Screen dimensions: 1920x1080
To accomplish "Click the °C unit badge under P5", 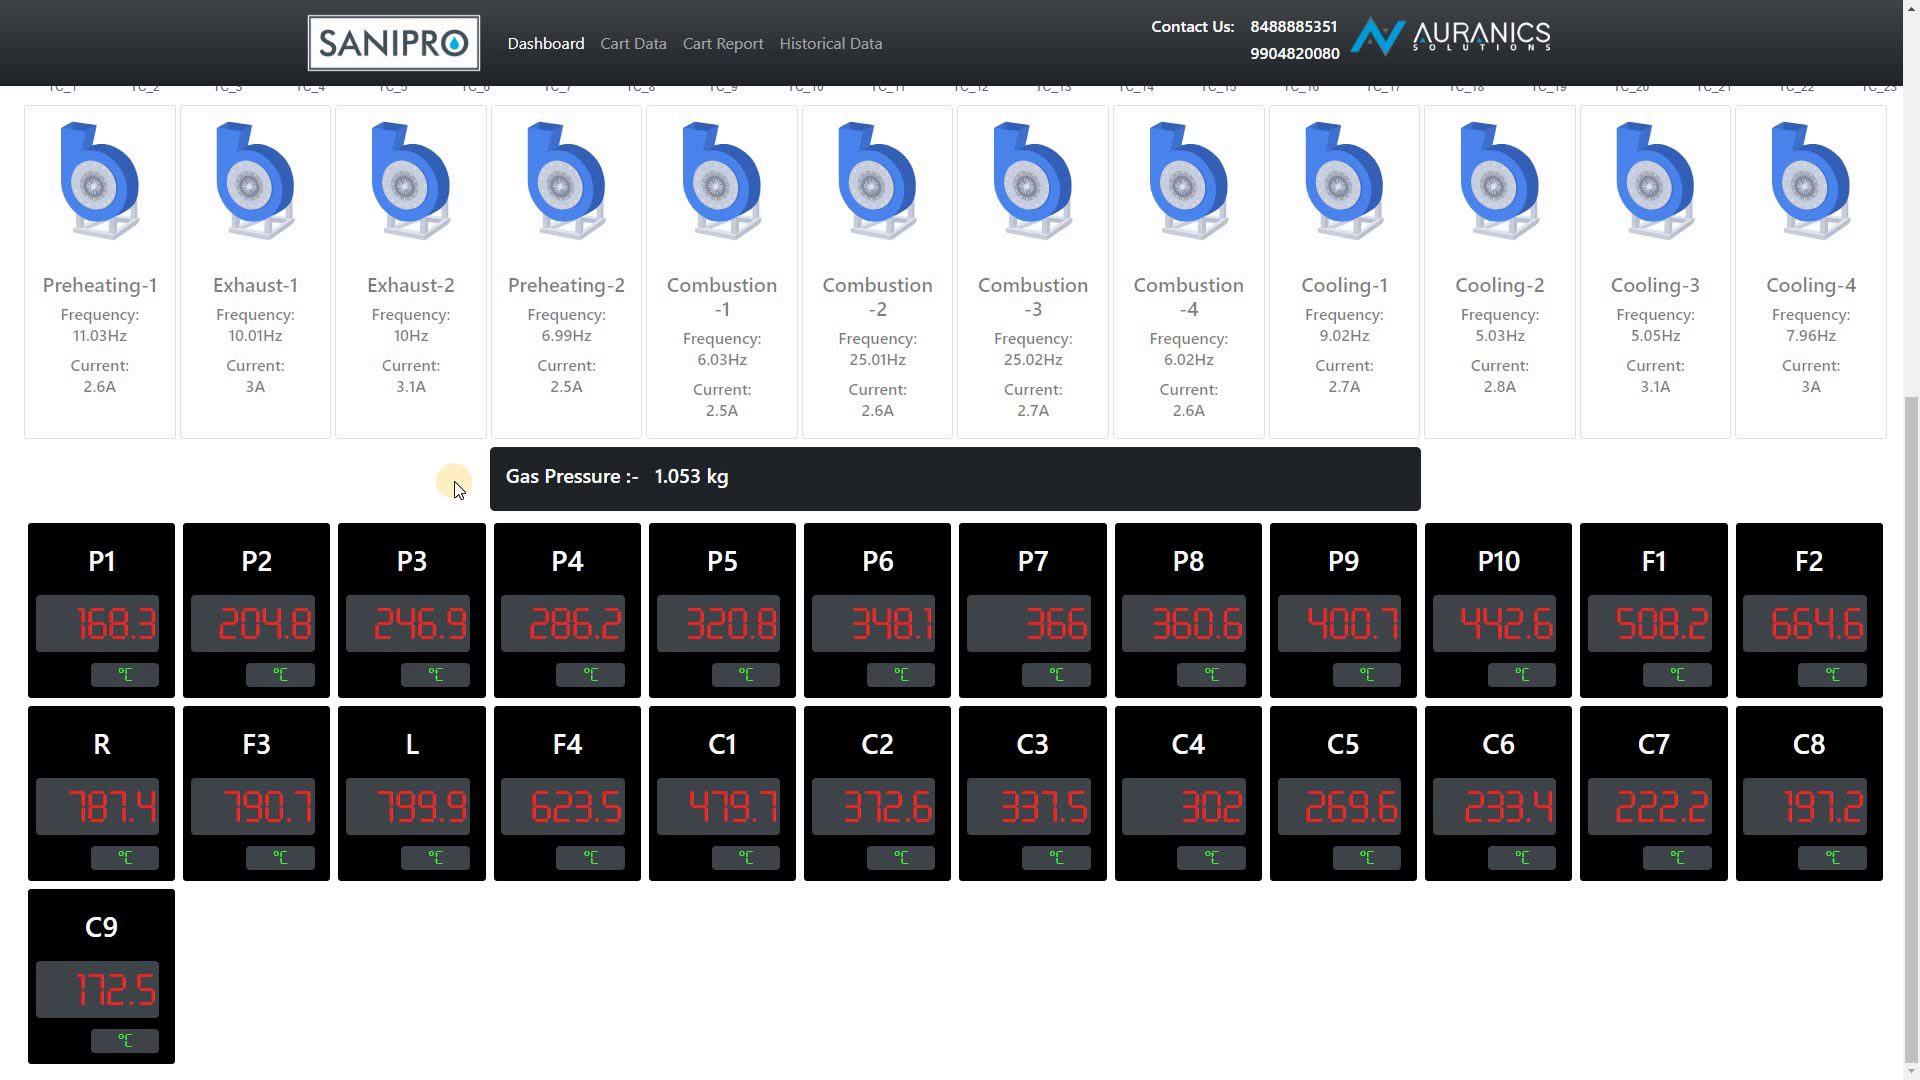I will point(745,675).
